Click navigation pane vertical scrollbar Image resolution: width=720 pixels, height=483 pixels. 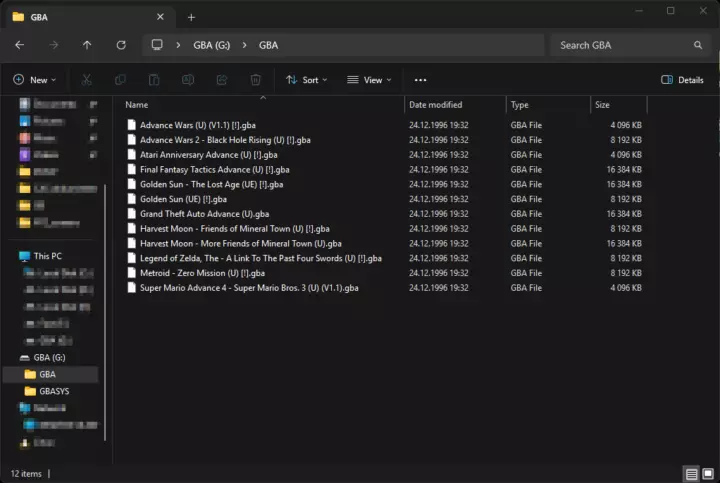tap(105, 312)
